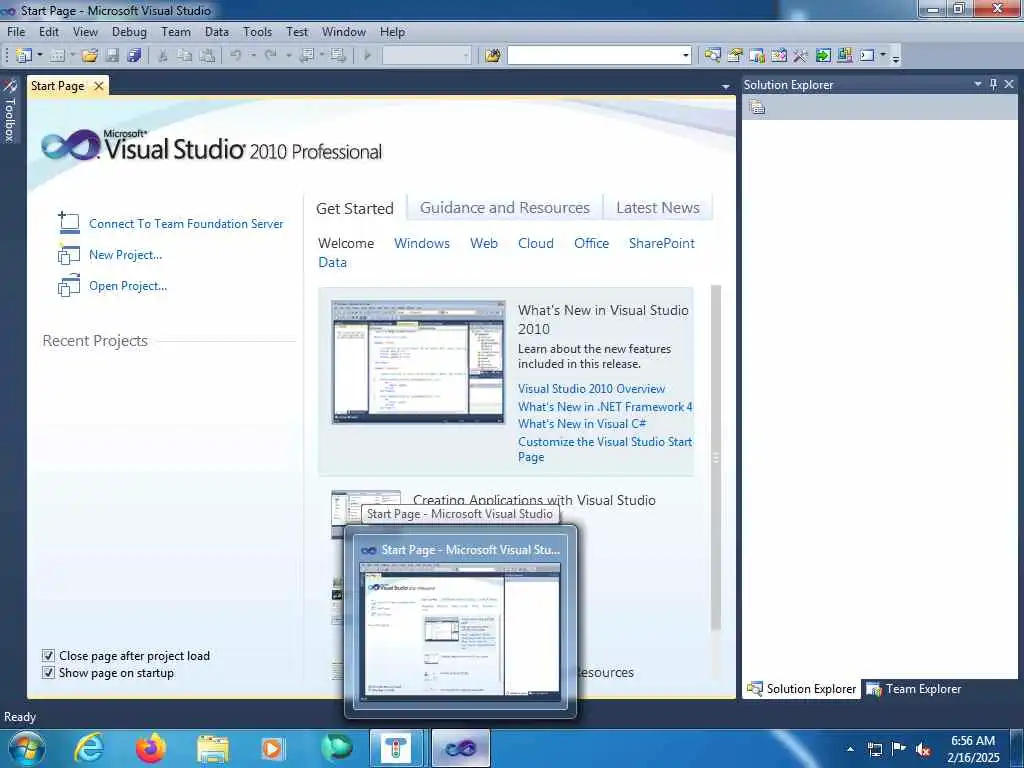
Task: Uncheck Close page after project load
Action: [48, 655]
